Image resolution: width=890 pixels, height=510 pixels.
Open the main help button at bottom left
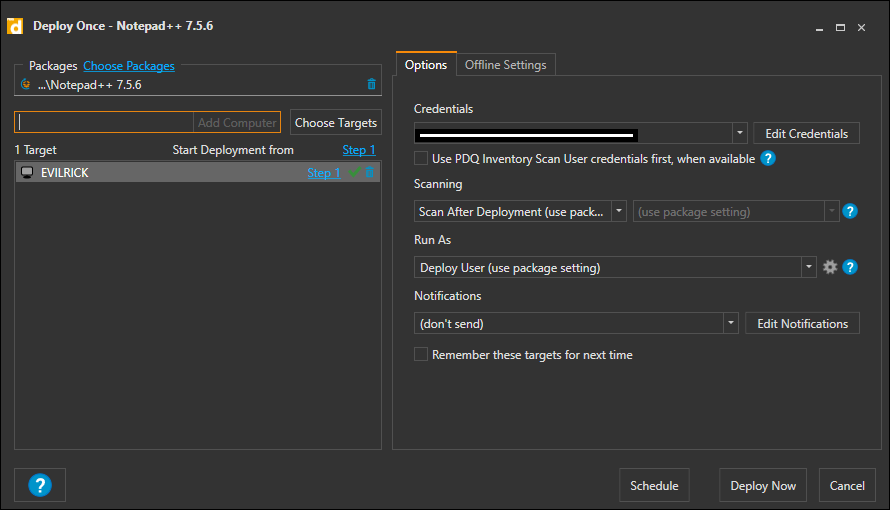40,485
